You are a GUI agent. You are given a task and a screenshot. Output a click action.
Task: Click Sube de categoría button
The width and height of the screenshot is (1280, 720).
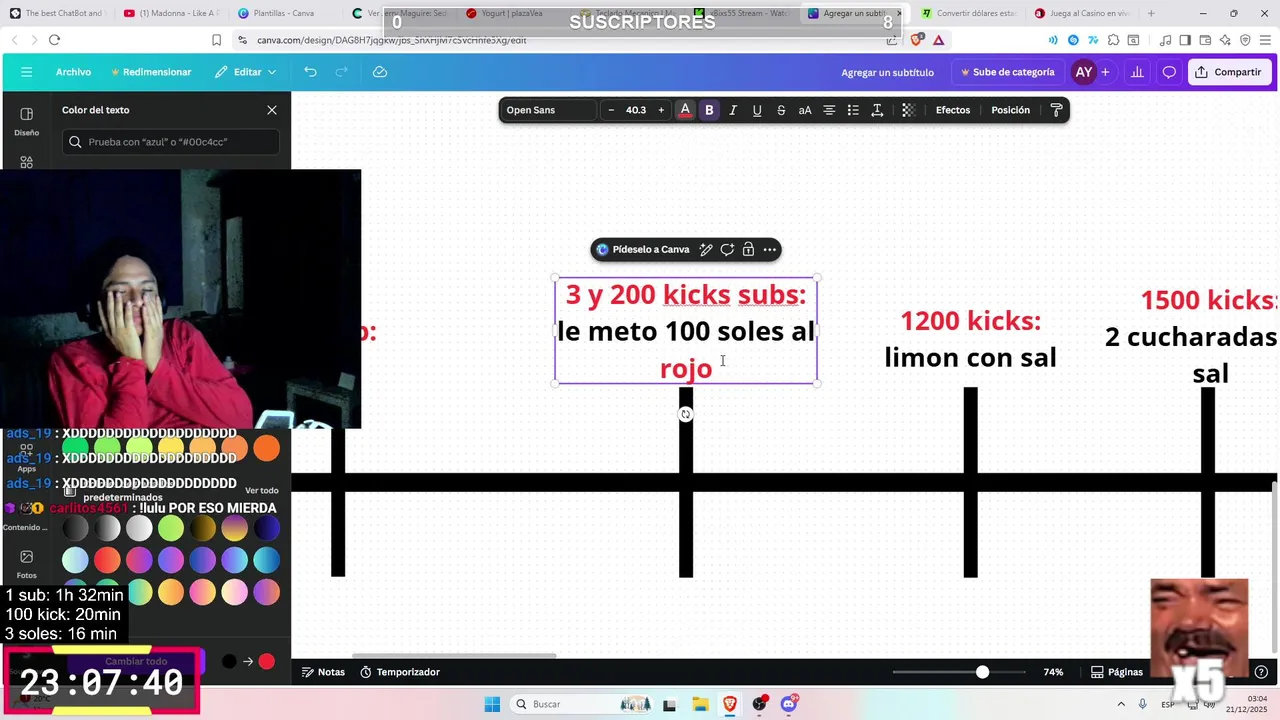(1007, 72)
